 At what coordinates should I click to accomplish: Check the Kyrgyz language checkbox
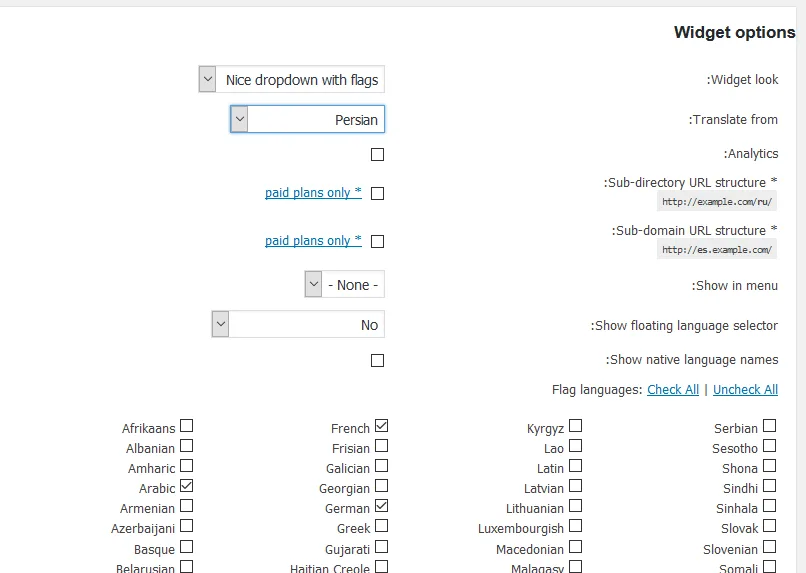[x=576, y=426]
